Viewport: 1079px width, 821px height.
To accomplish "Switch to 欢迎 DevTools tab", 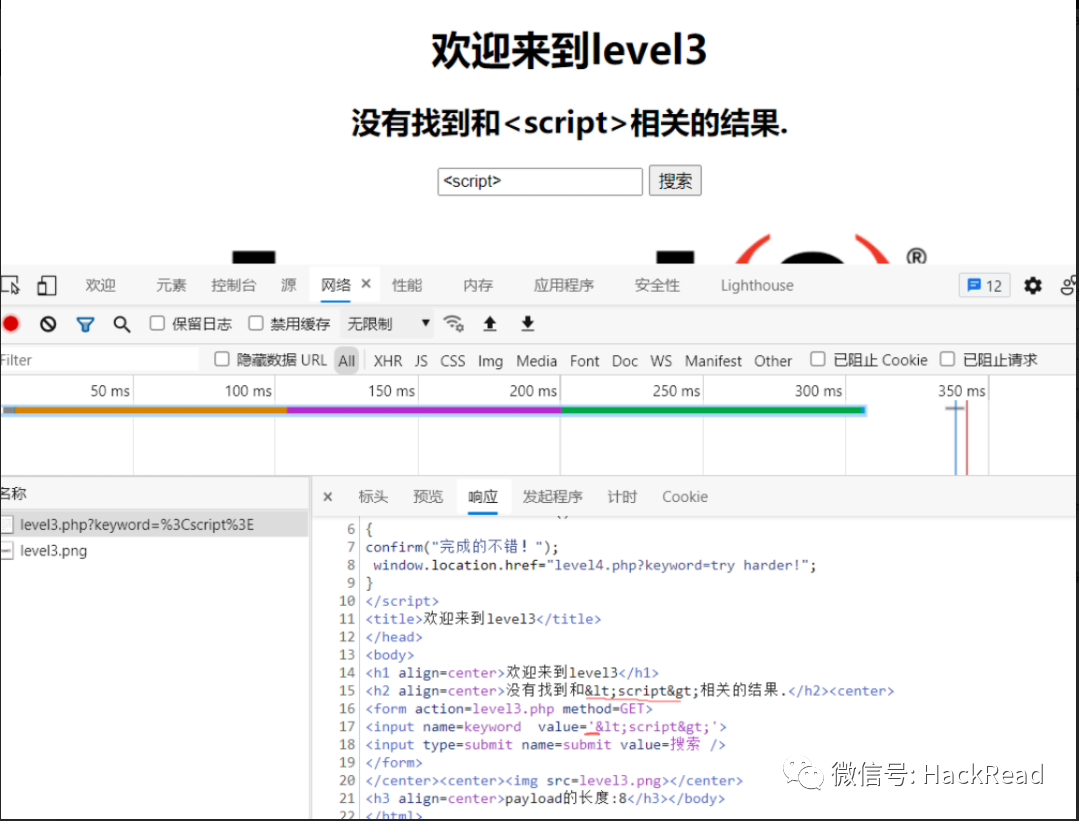I will click(100, 285).
